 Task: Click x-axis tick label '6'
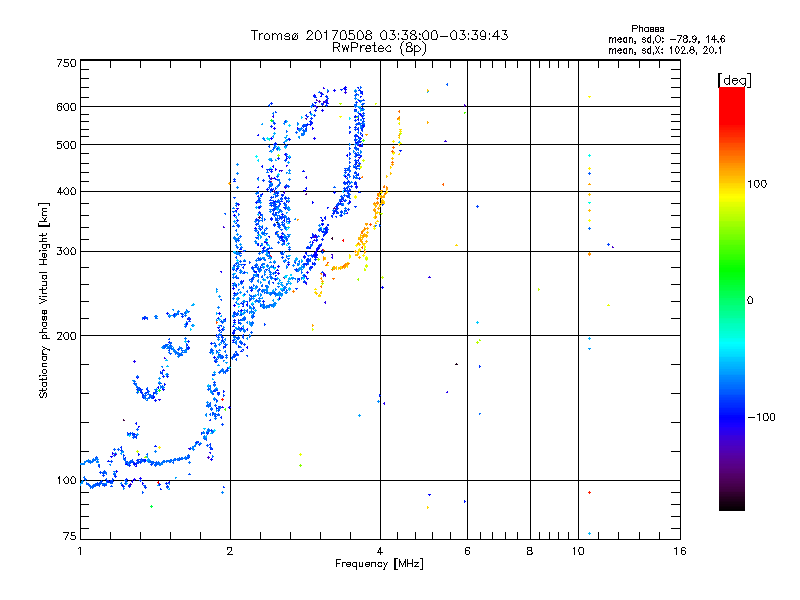pyautogui.click(x=467, y=551)
